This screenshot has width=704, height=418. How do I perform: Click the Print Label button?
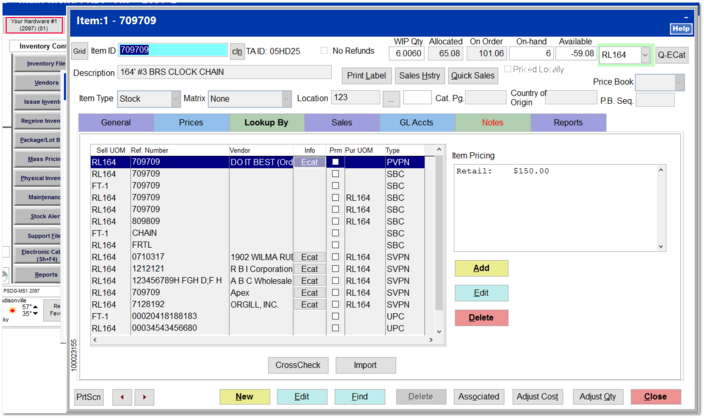pyautogui.click(x=366, y=76)
